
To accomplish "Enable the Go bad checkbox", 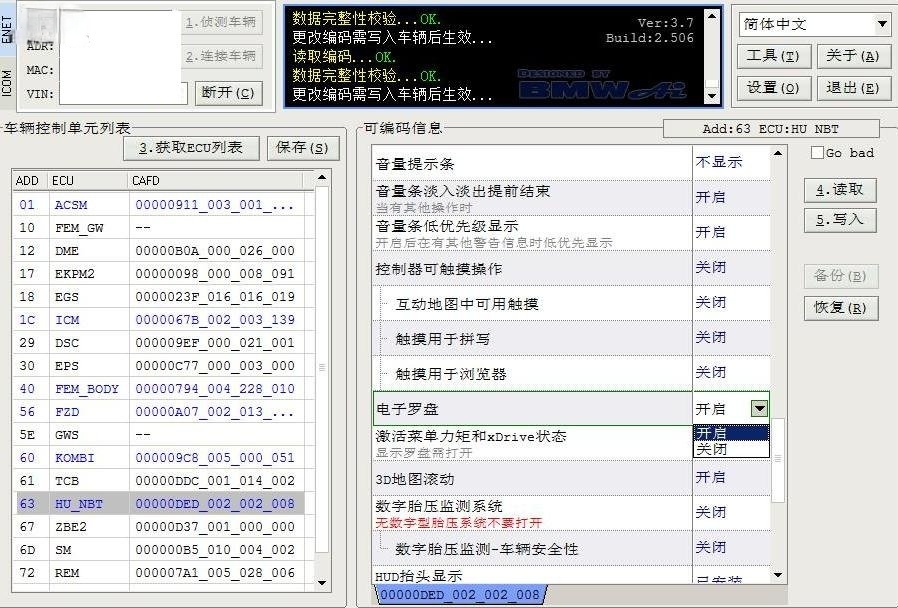I will click(x=818, y=153).
